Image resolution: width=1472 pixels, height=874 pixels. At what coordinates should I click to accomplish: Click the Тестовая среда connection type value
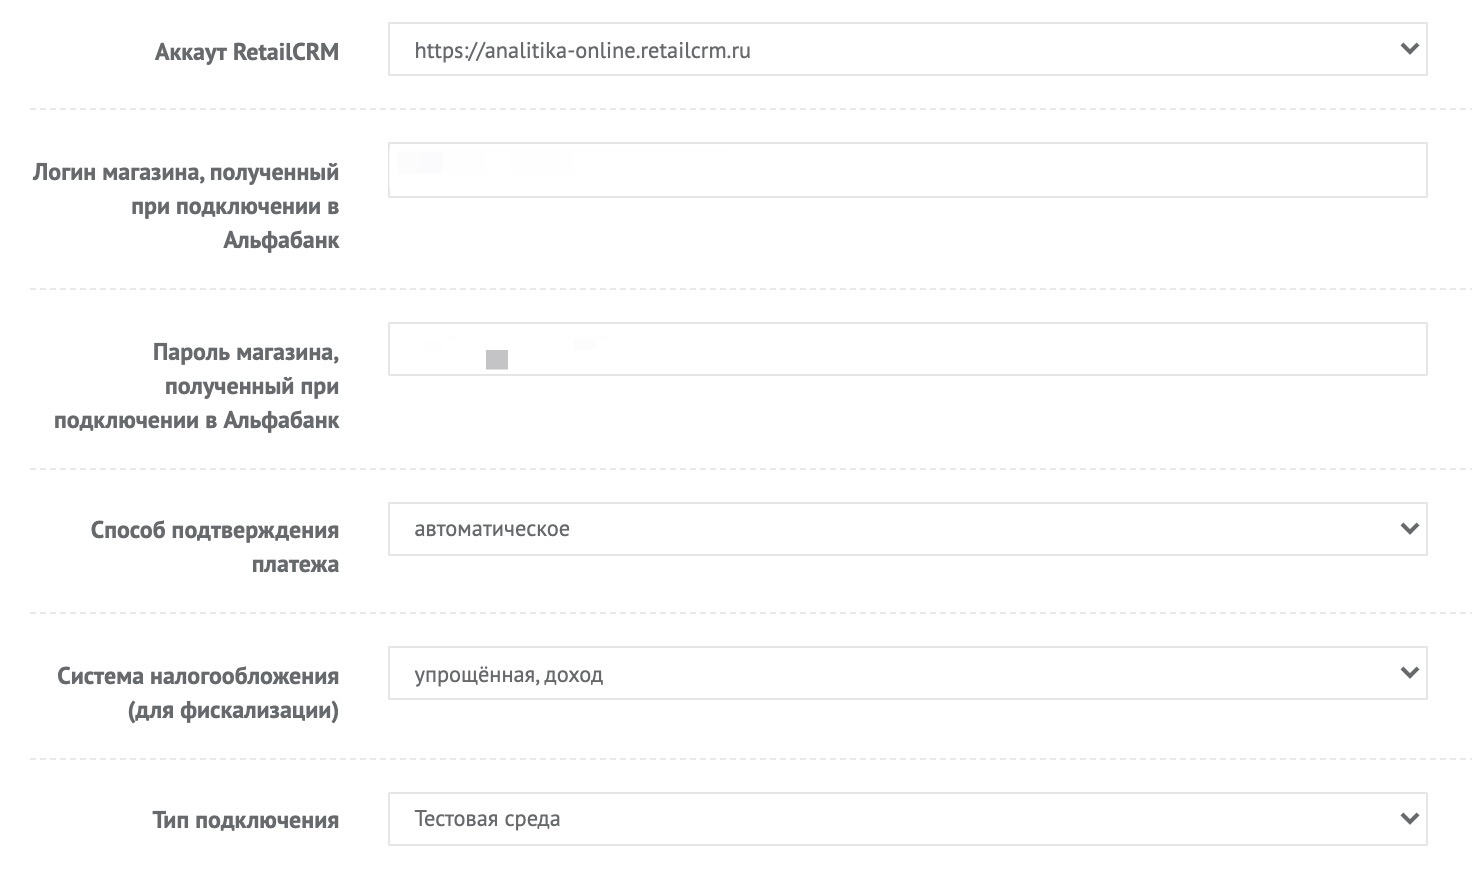coord(487,819)
